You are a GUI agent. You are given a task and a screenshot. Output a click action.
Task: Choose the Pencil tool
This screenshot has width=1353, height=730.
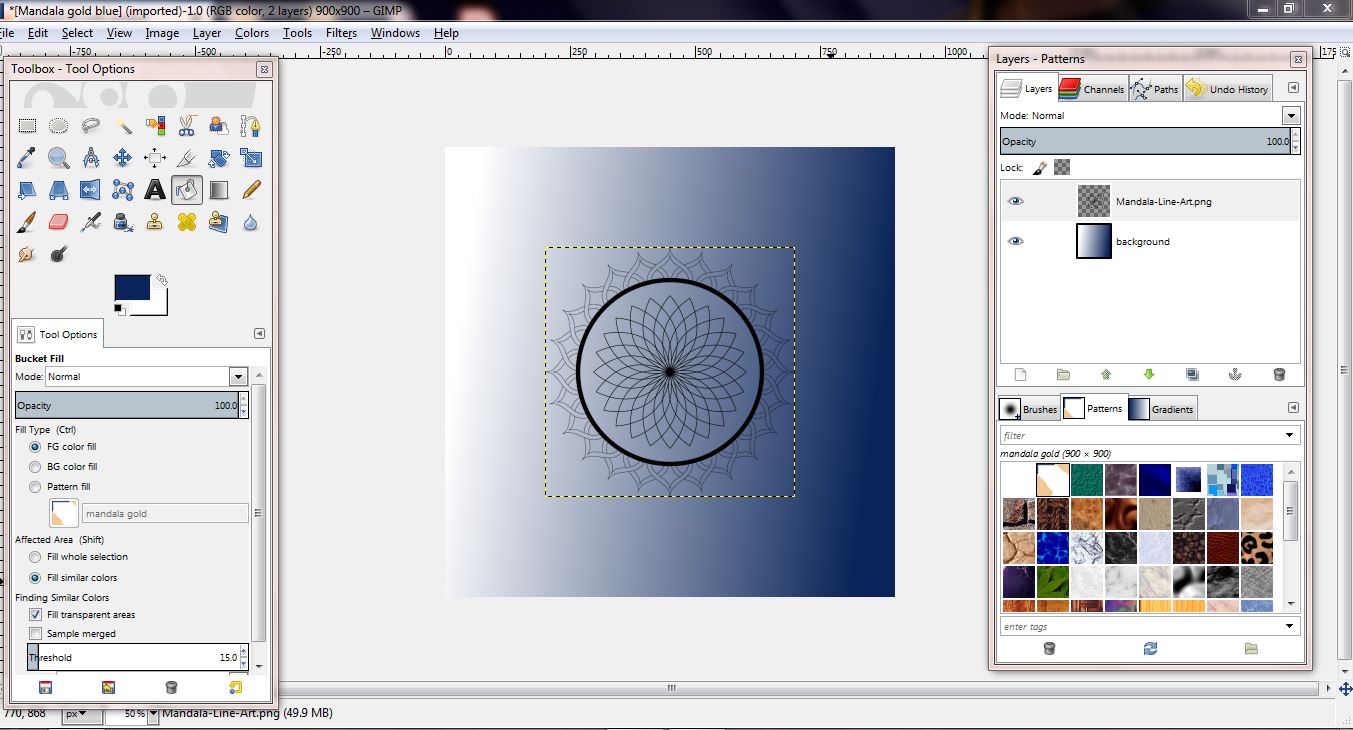click(251, 190)
